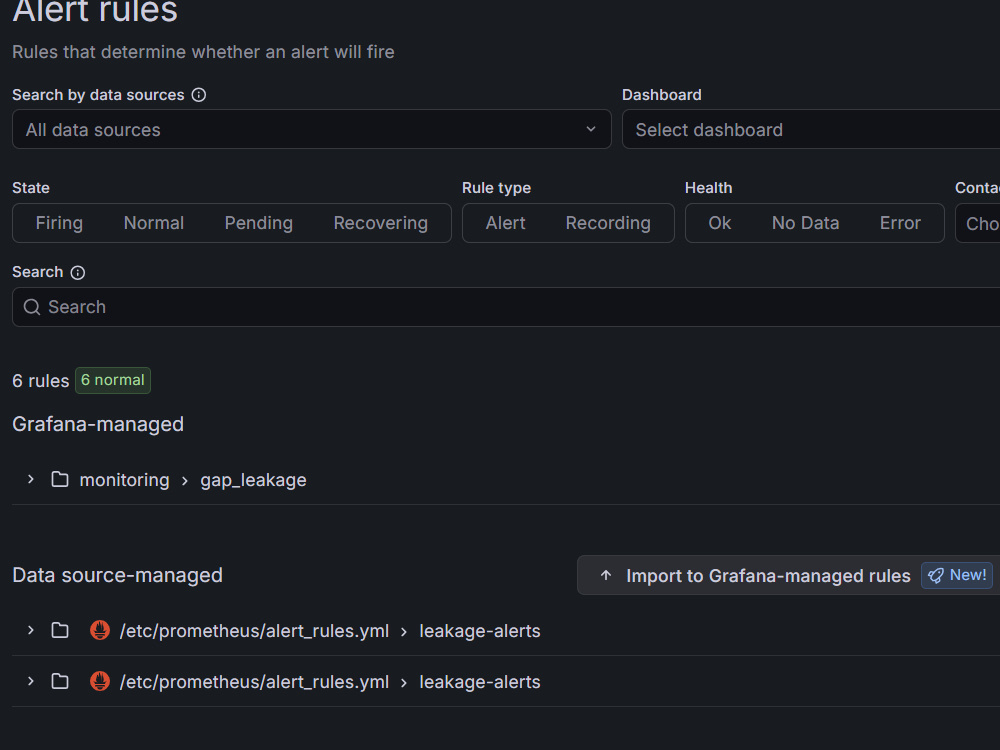
Task: Filter rules by Firing state
Action: click(x=59, y=223)
